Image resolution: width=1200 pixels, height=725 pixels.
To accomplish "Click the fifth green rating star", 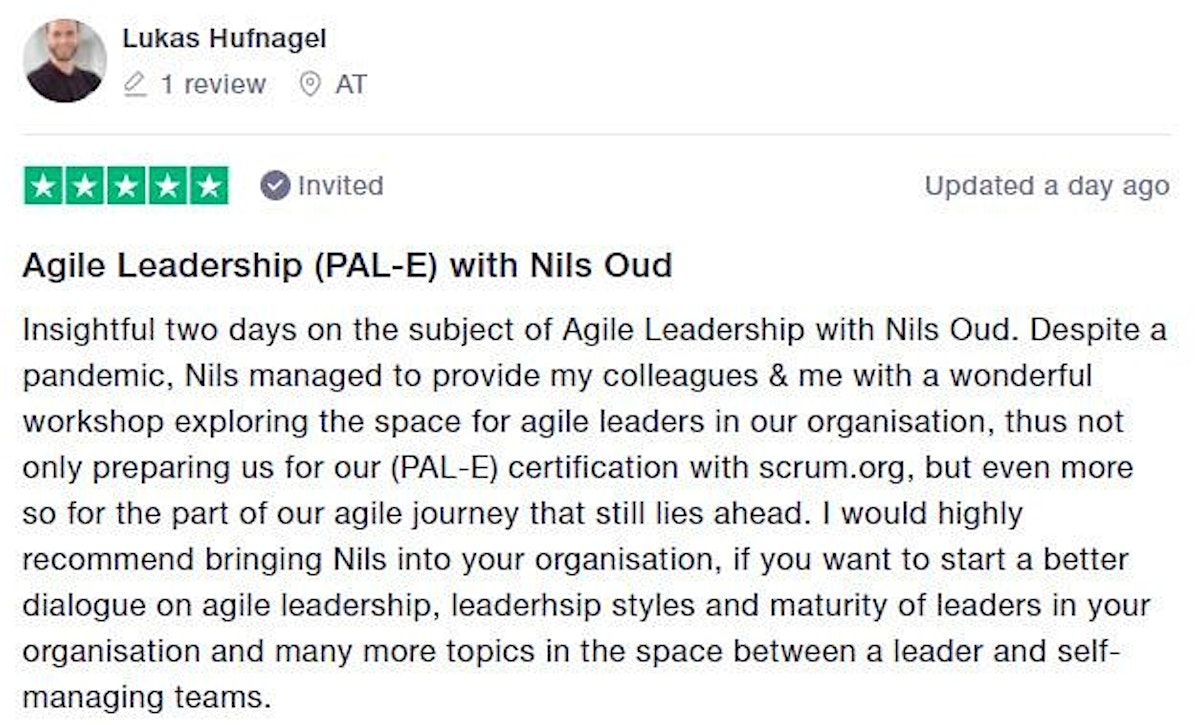I will 208,186.
